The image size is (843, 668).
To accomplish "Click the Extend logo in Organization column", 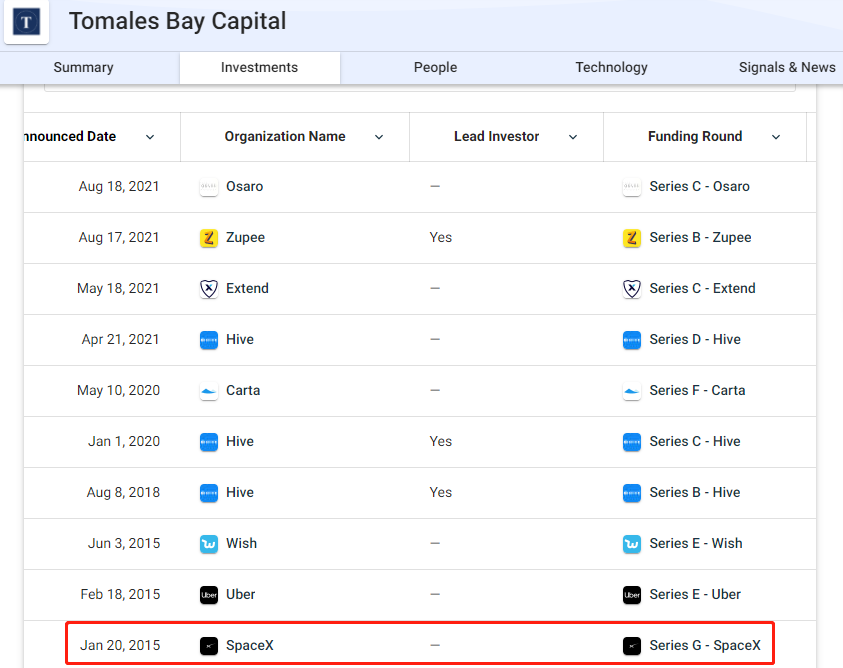I will [209, 289].
